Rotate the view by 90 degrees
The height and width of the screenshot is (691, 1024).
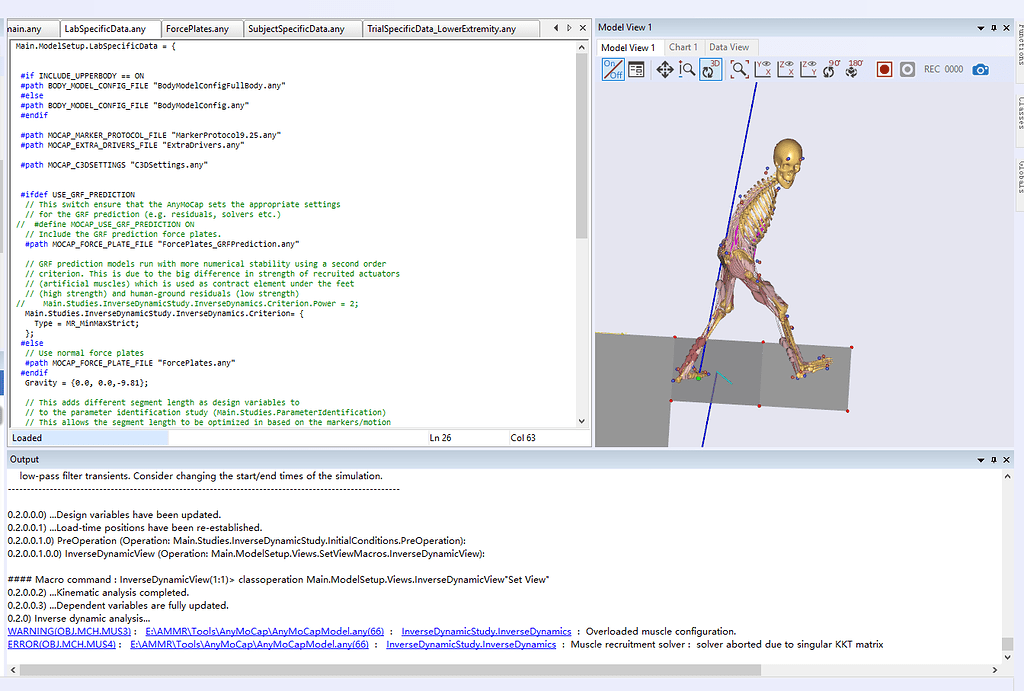click(832, 69)
